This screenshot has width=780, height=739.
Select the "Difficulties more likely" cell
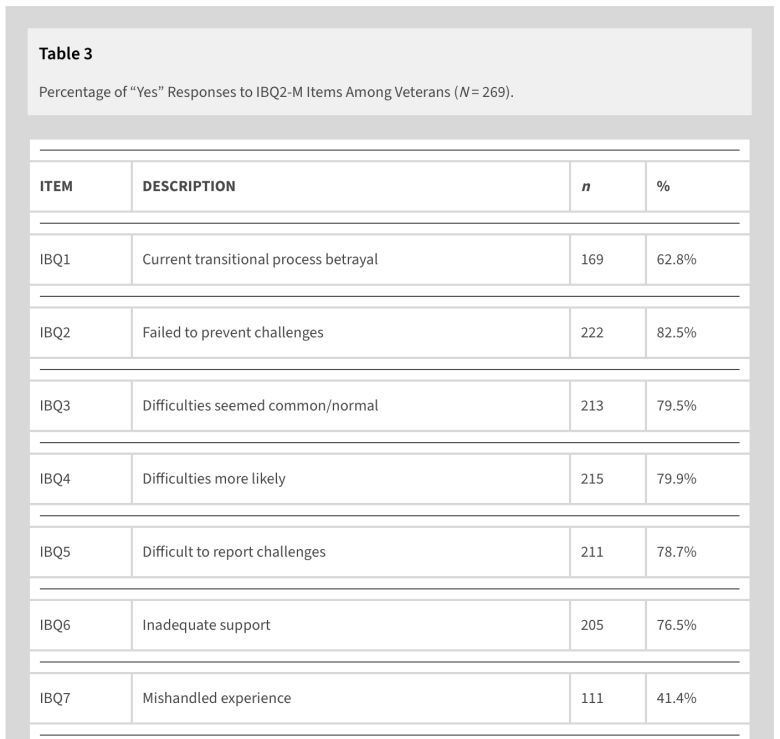pyautogui.click(x=214, y=479)
